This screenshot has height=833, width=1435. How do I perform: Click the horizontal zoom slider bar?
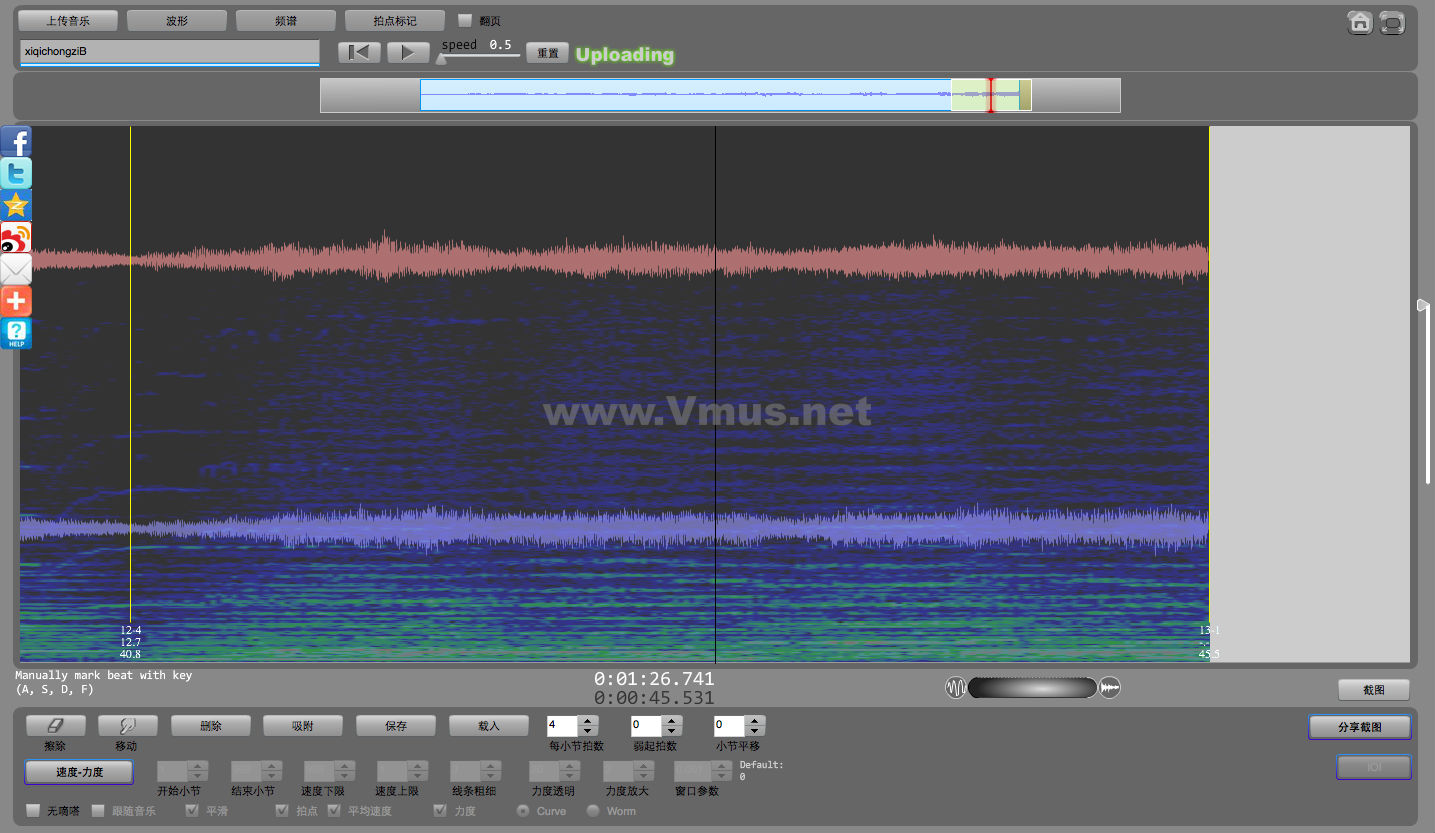(x=1032, y=688)
